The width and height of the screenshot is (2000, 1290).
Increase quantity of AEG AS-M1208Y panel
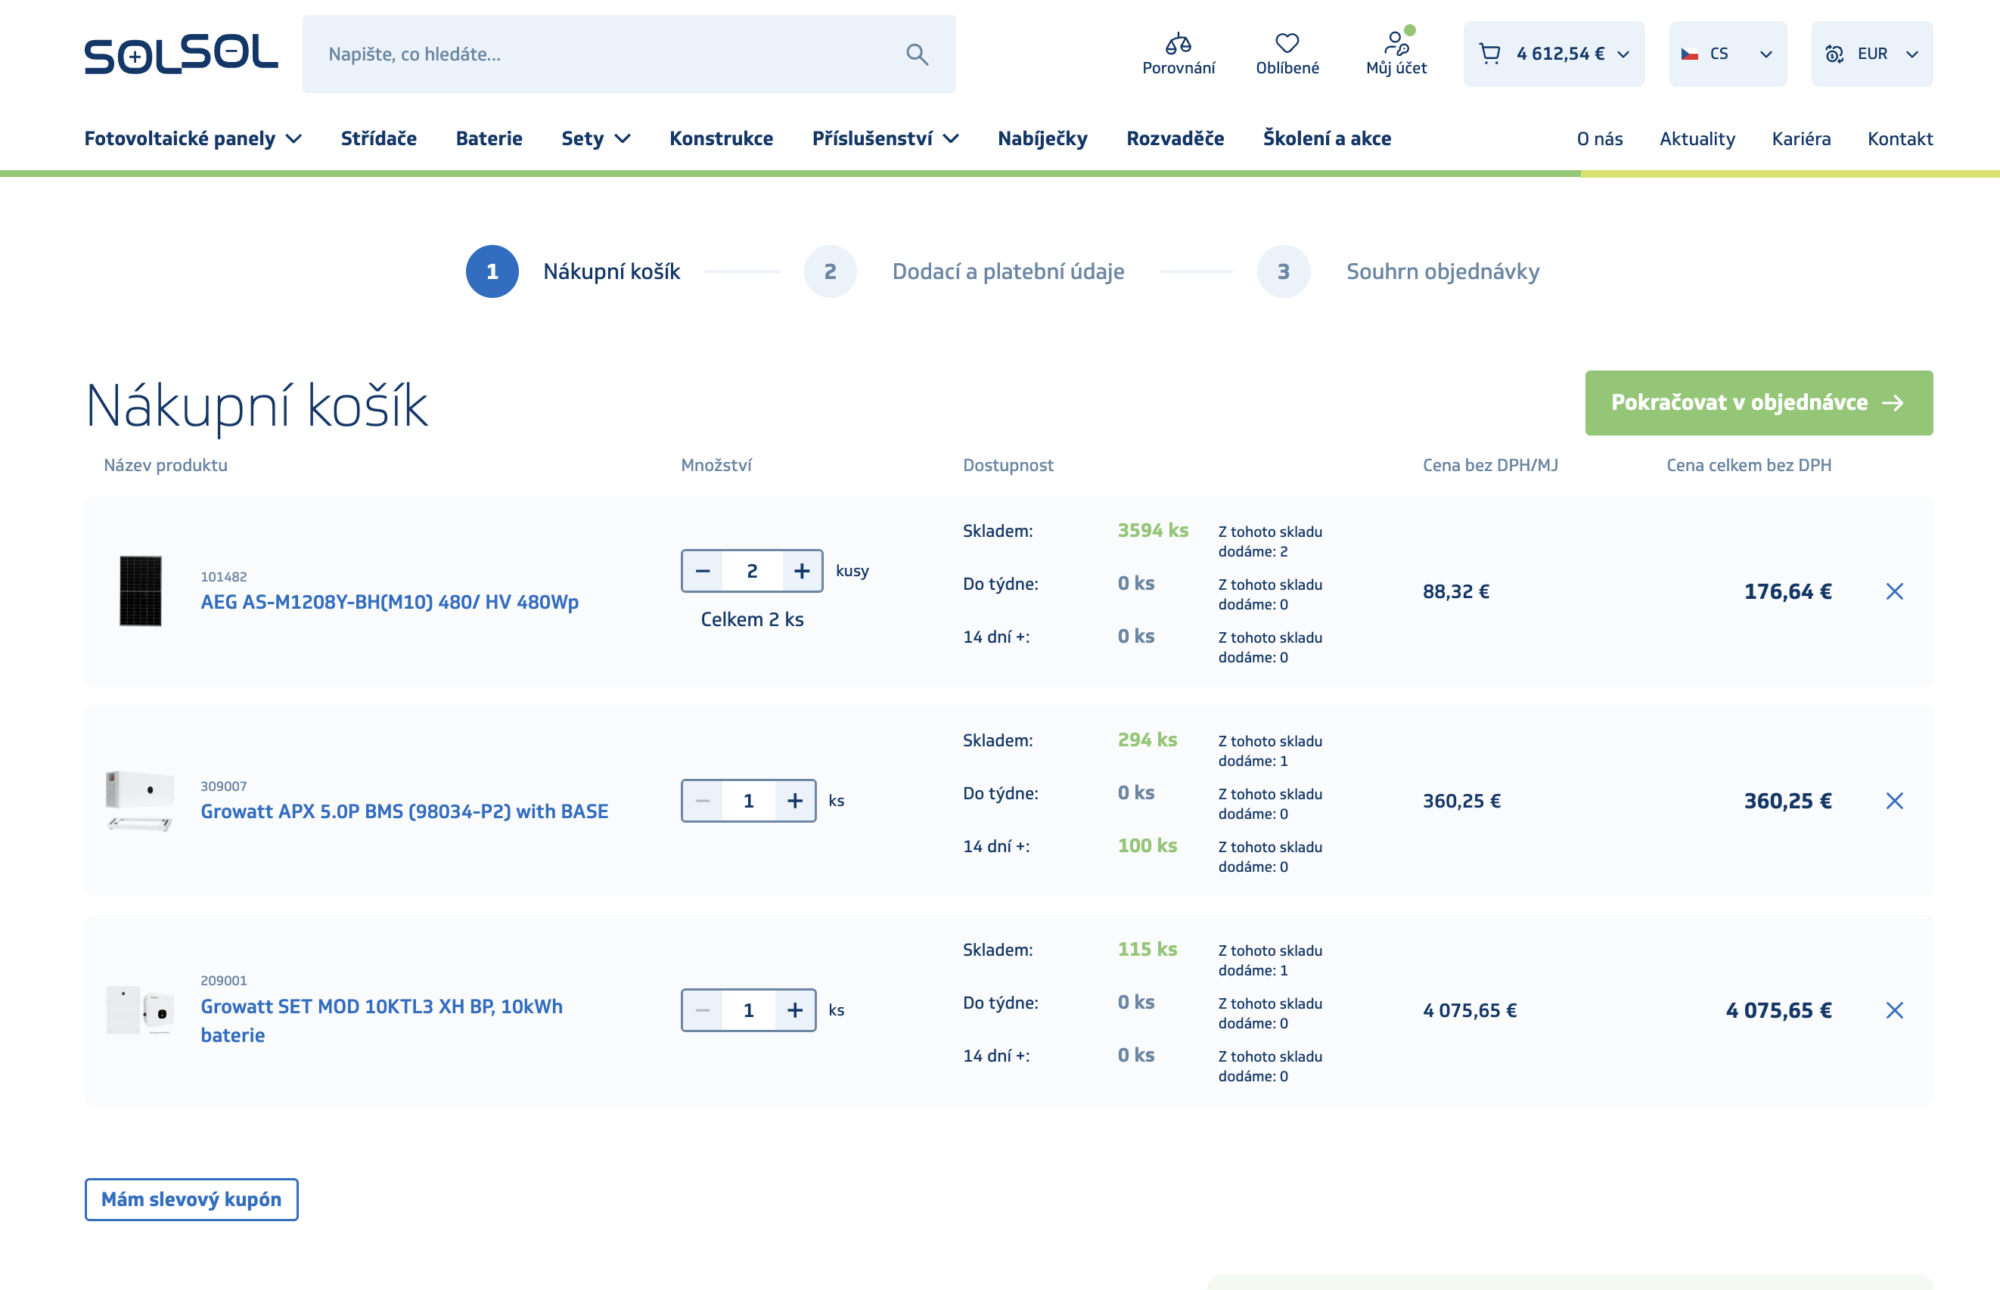click(802, 571)
